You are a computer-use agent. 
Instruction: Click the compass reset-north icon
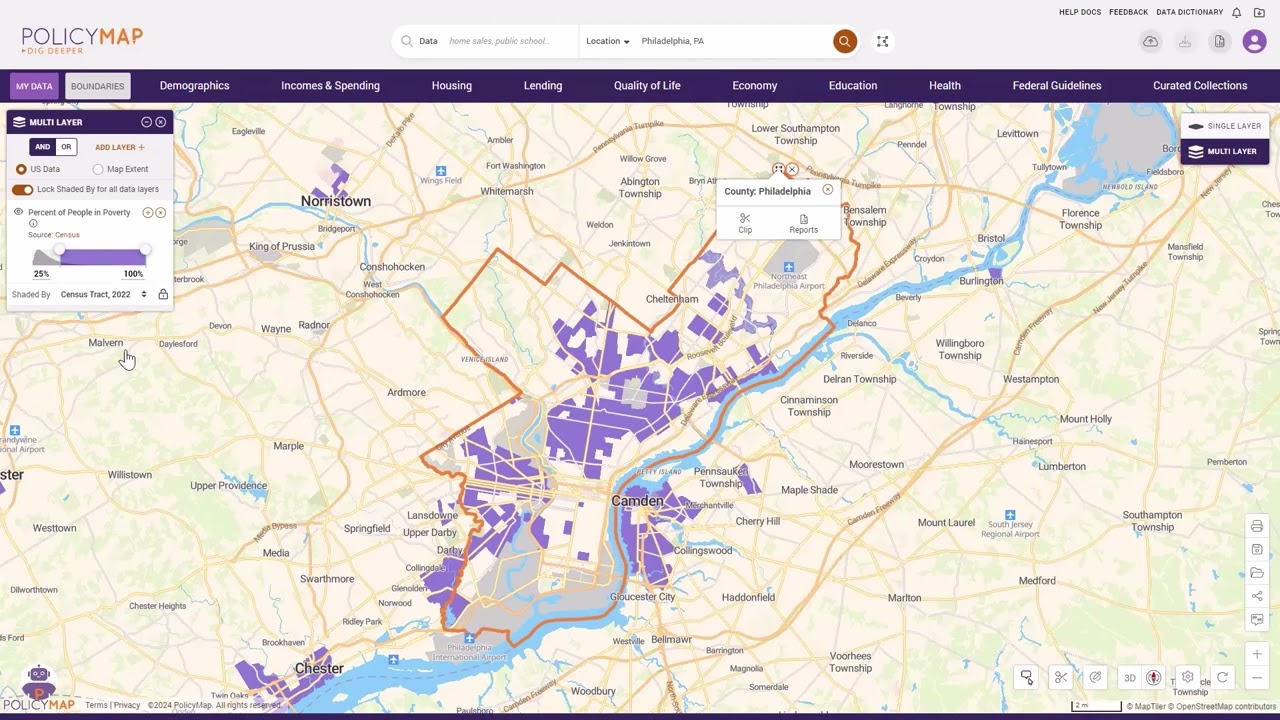point(1153,677)
